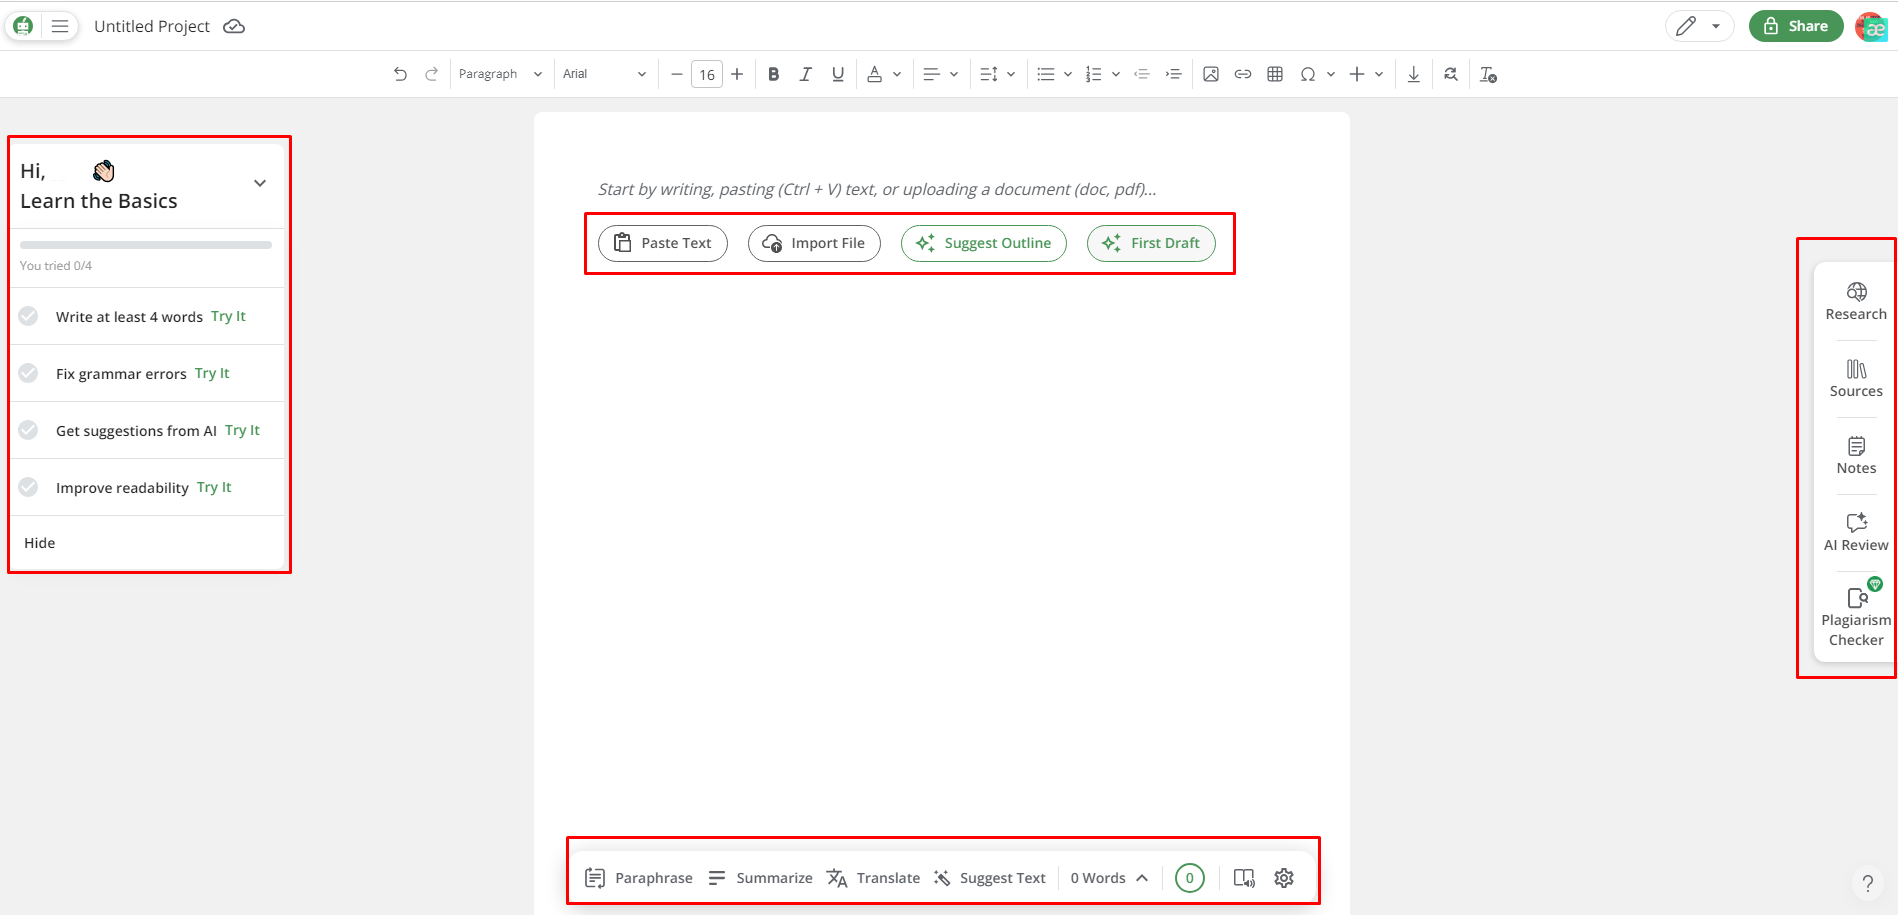Click the insert link icon
Screen dimensions: 1898x915
click(1243, 74)
